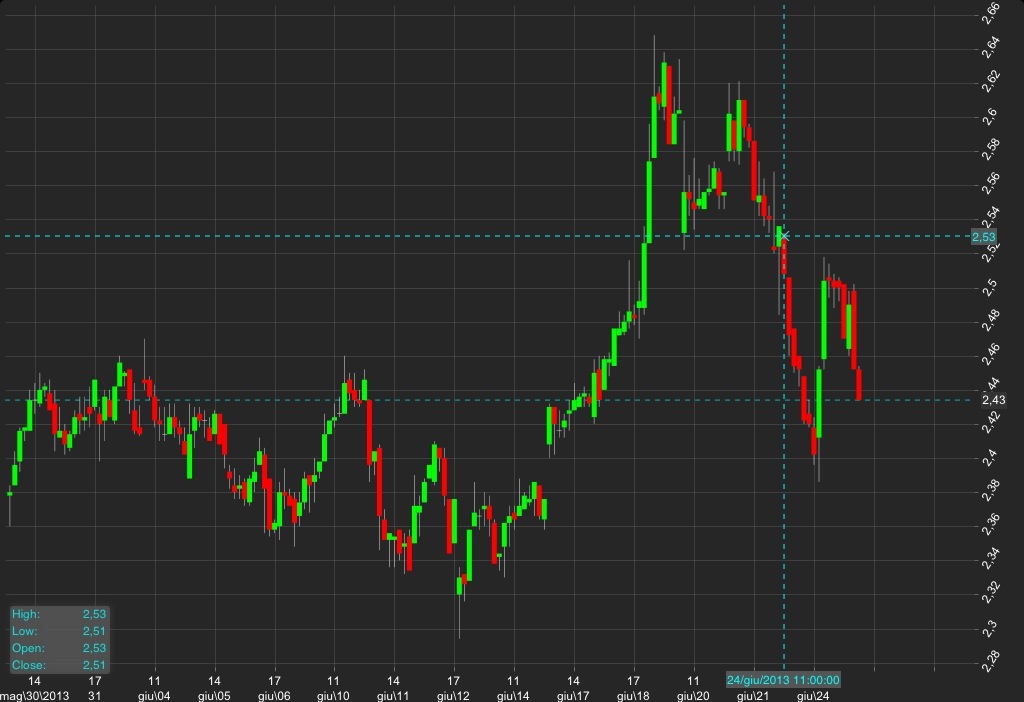Image resolution: width=1024 pixels, height=702 pixels.
Task: Select the highlighted 2,53 crosshair price label
Action: 984,236
